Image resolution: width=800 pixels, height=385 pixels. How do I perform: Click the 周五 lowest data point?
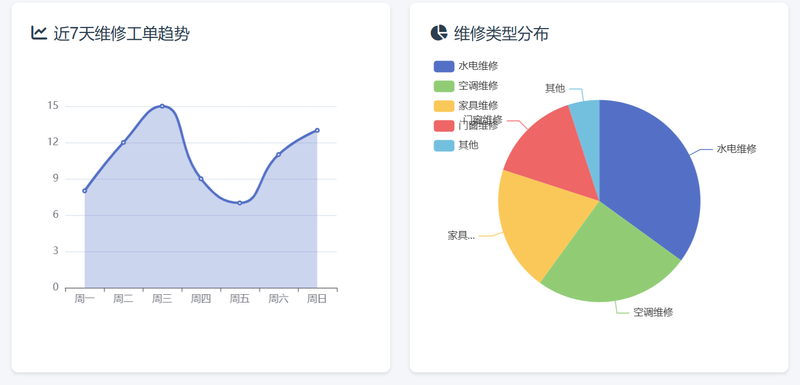coord(240,203)
